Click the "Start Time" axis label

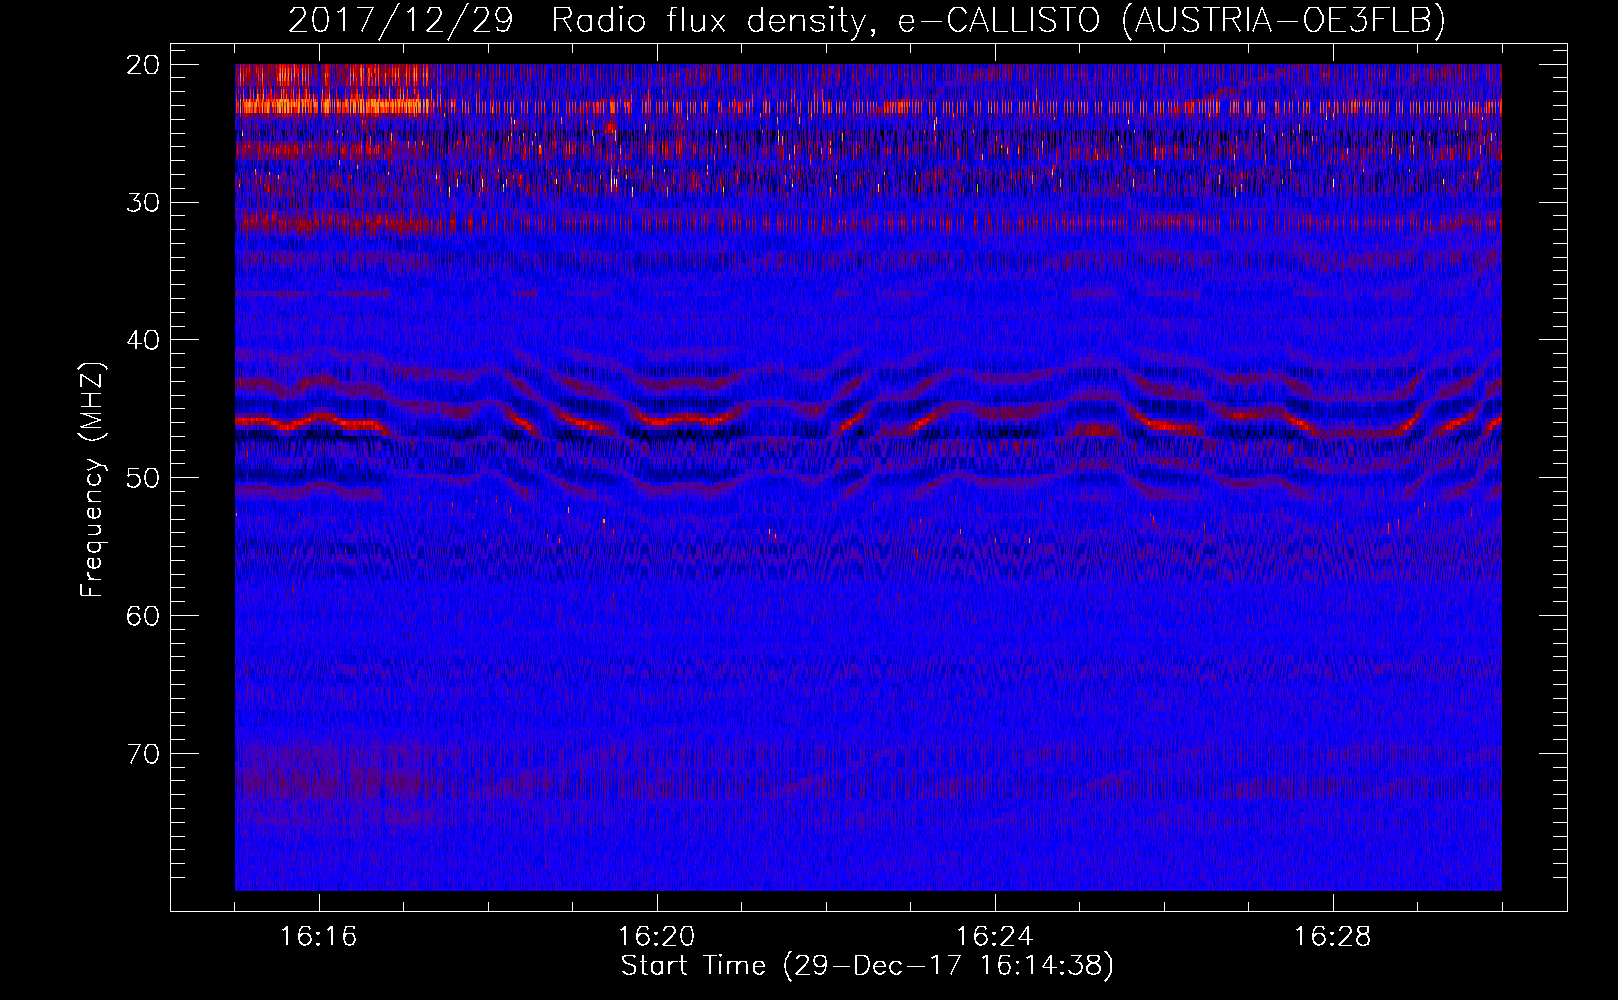(867, 966)
